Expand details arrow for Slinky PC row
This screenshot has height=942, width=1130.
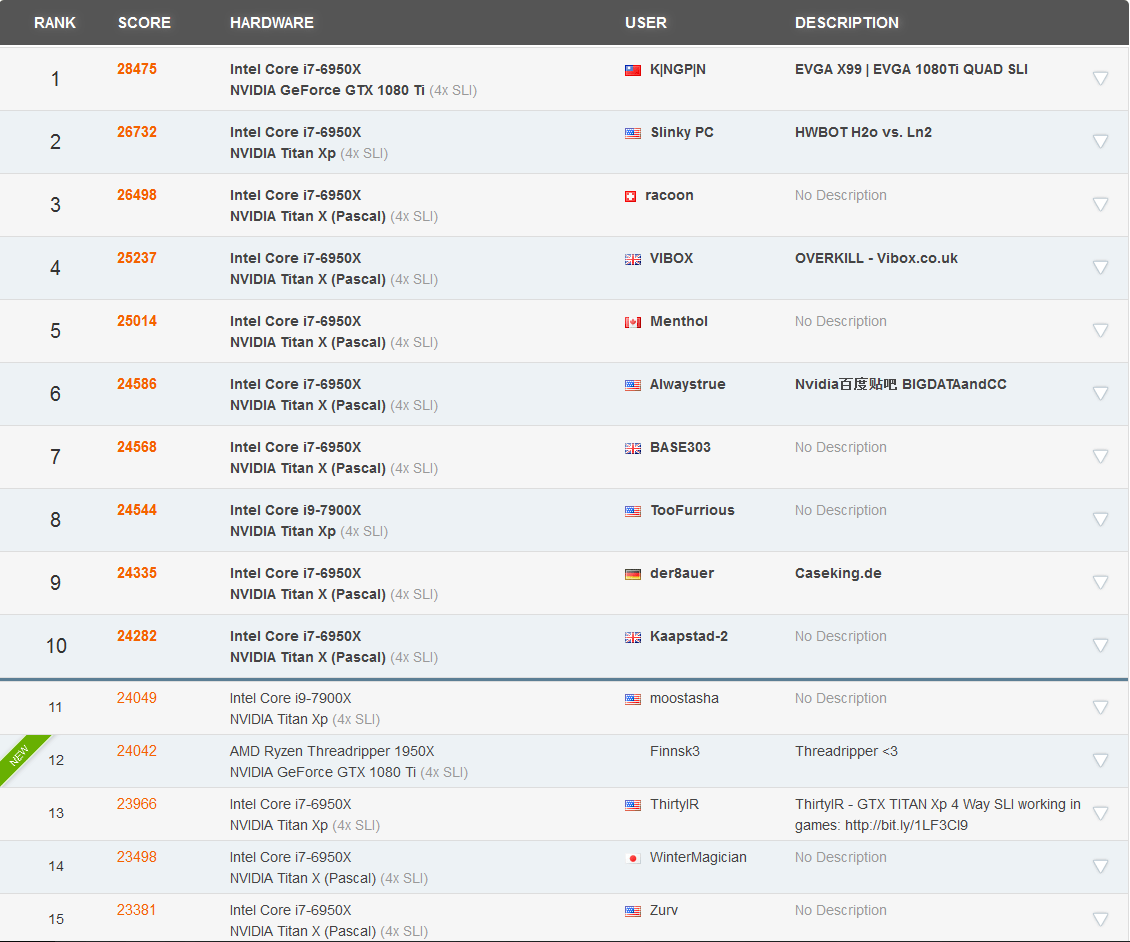click(x=1100, y=141)
